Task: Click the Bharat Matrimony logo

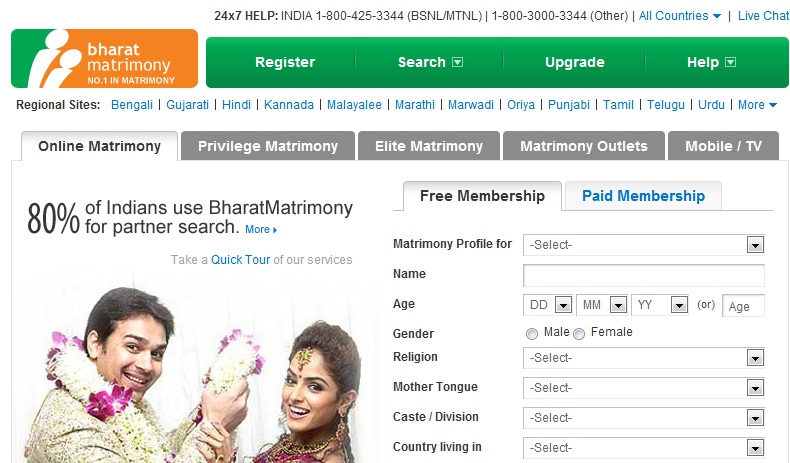Action: coord(104,58)
